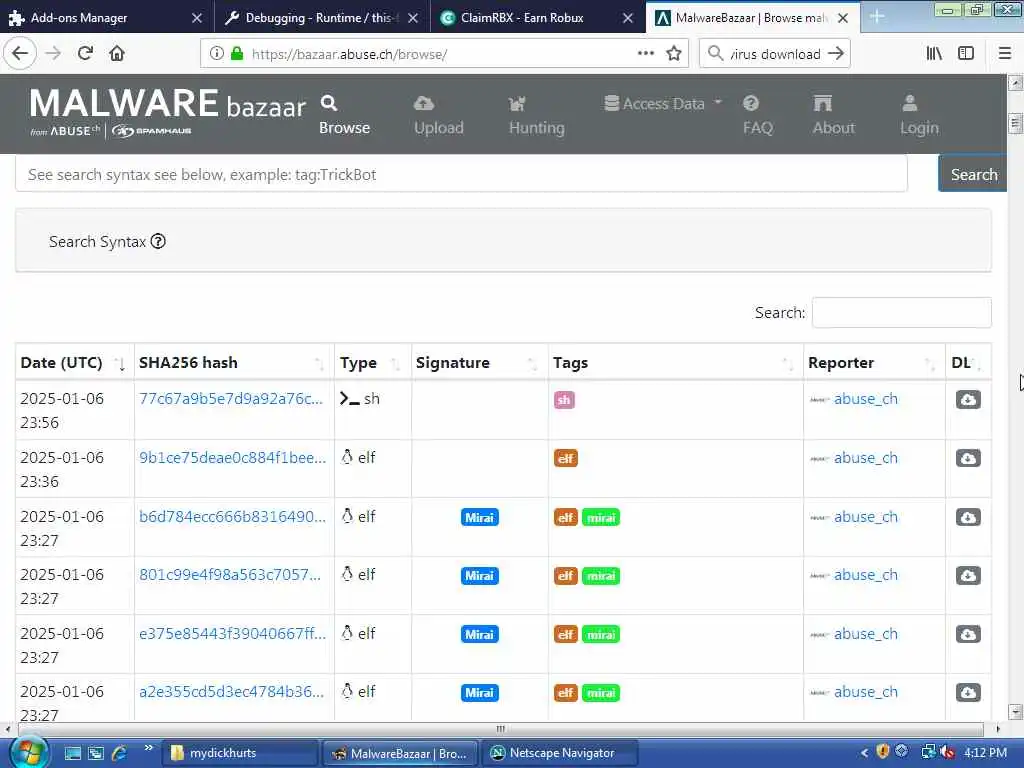The image size is (1024, 768).
Task: Sort table by Date (UTC)
Action: tap(72, 362)
